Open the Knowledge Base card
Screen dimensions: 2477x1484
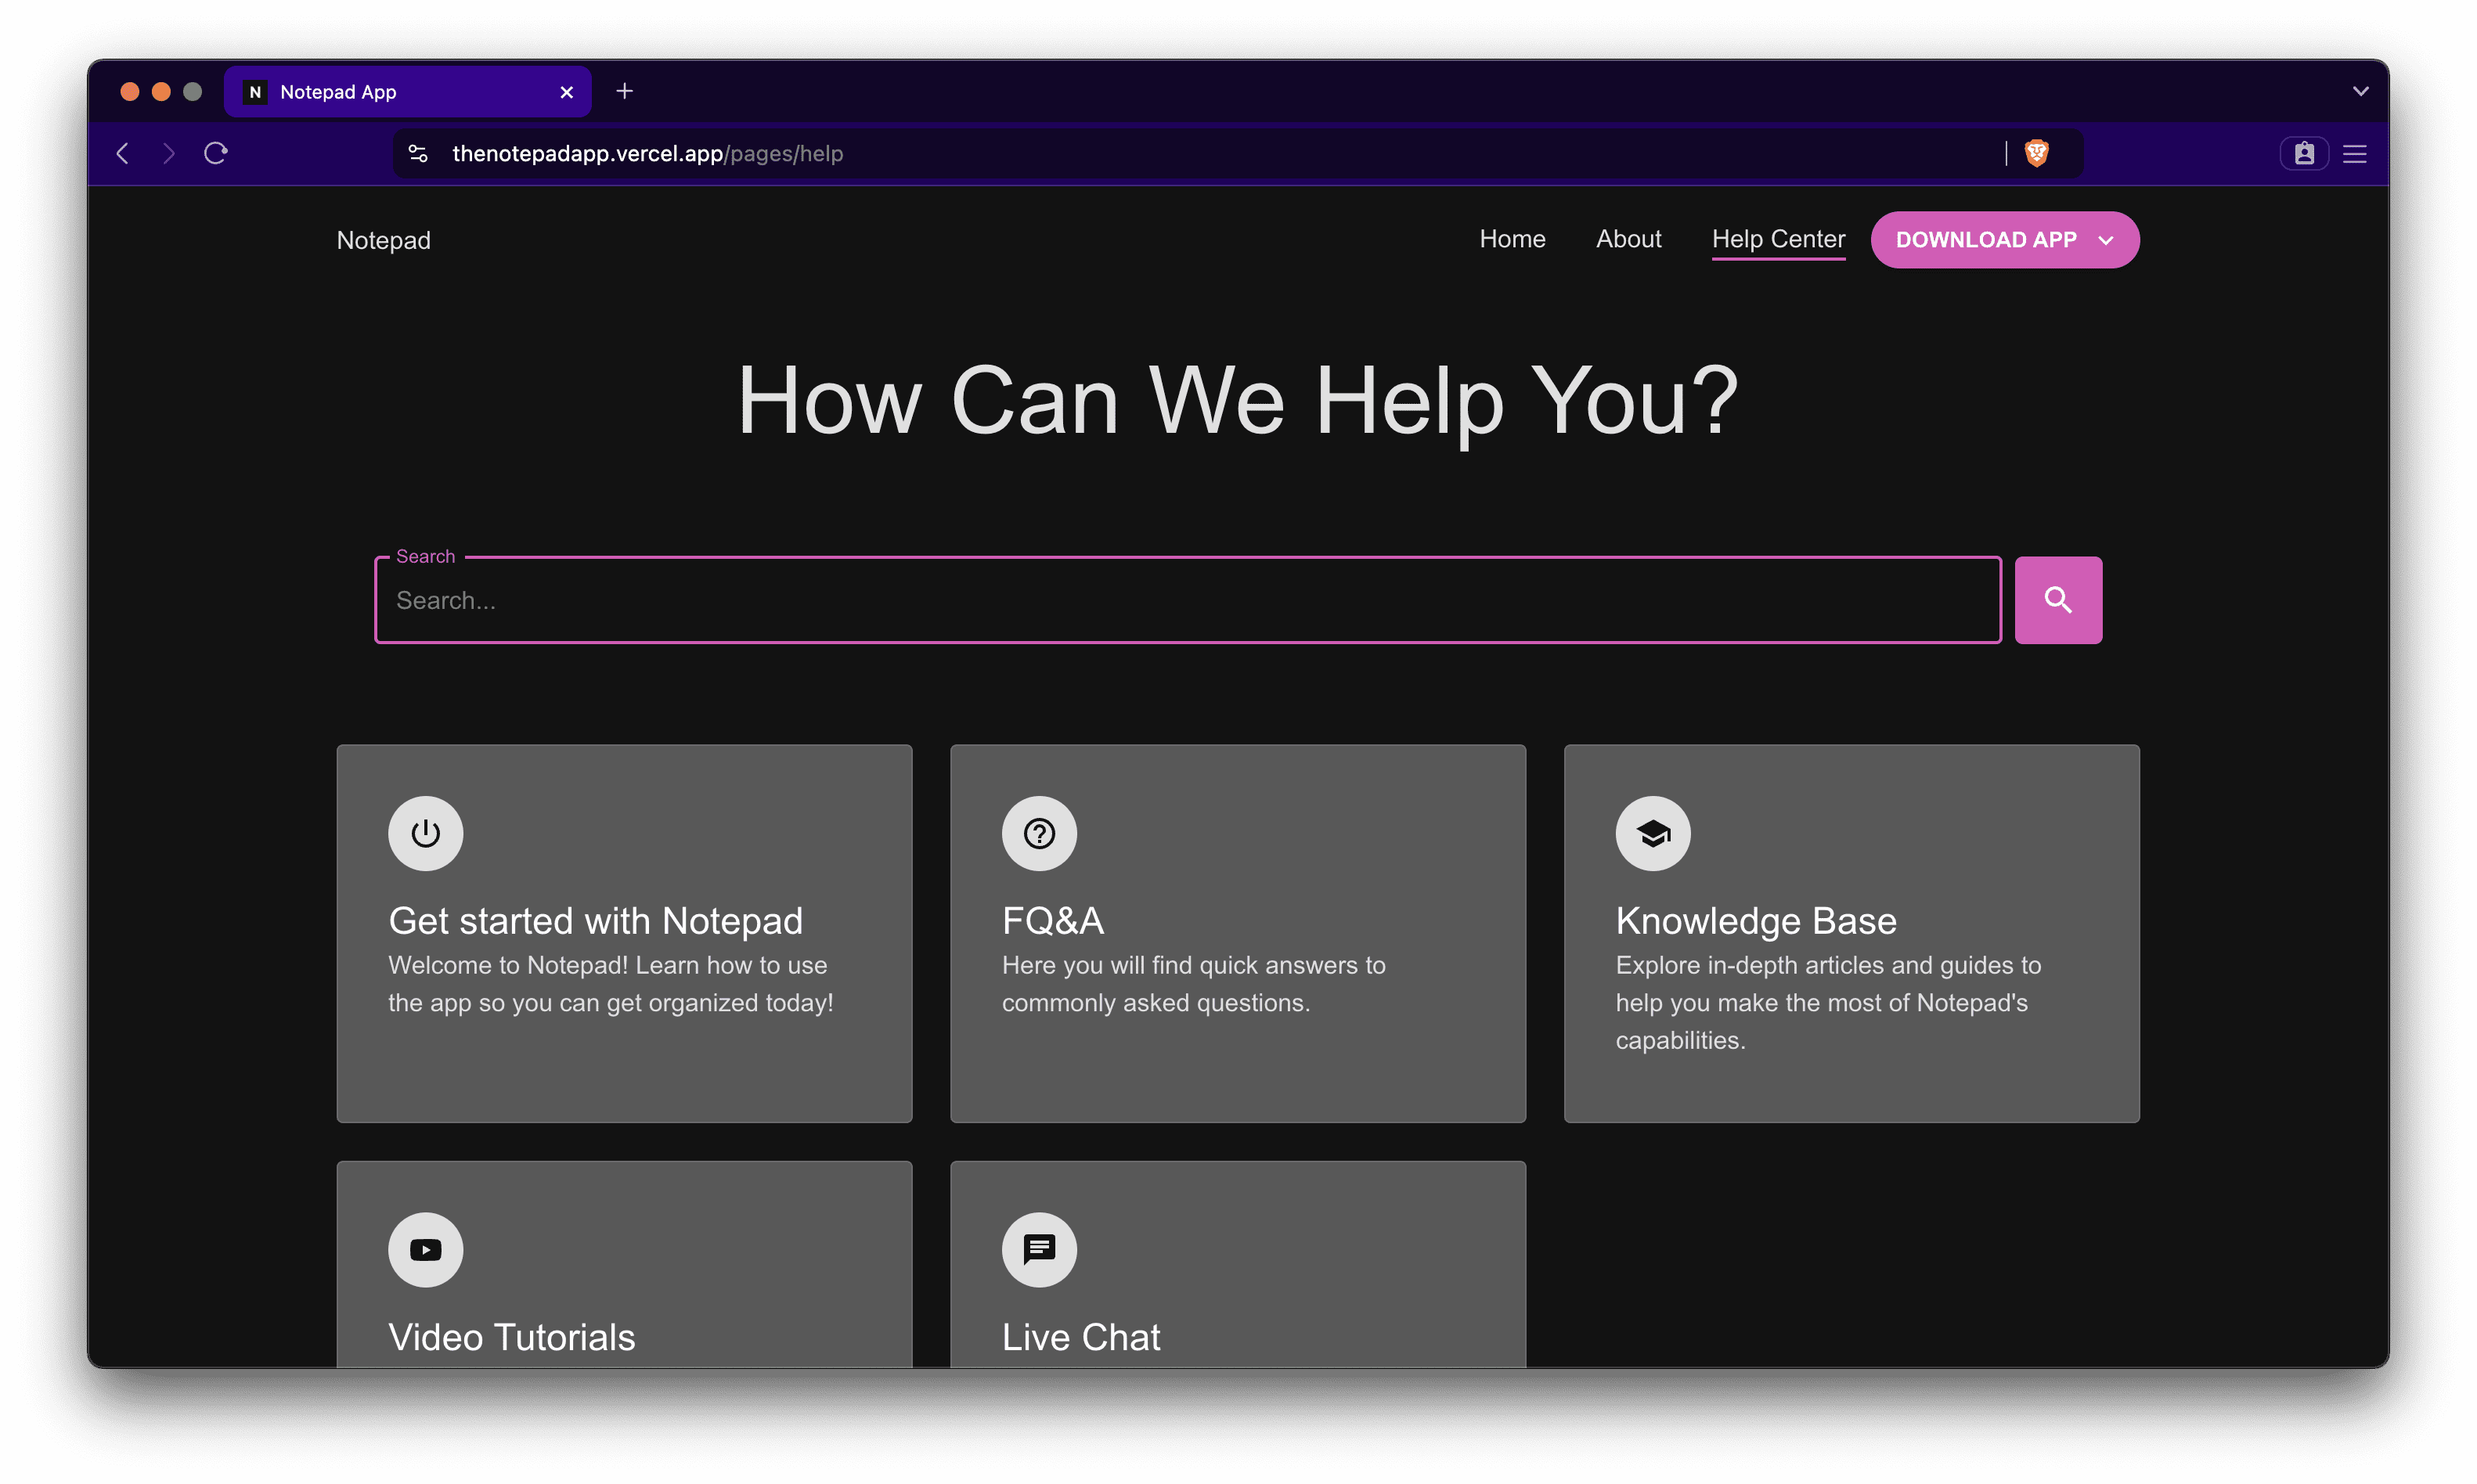pos(1852,933)
